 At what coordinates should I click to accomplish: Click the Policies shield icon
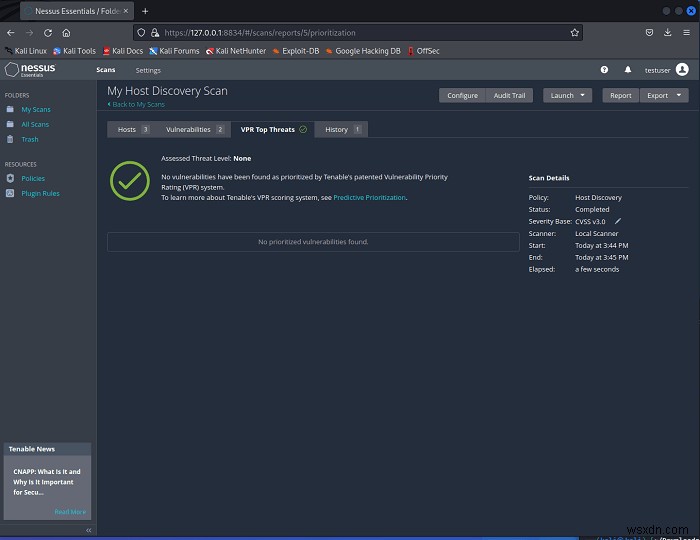coord(10,178)
